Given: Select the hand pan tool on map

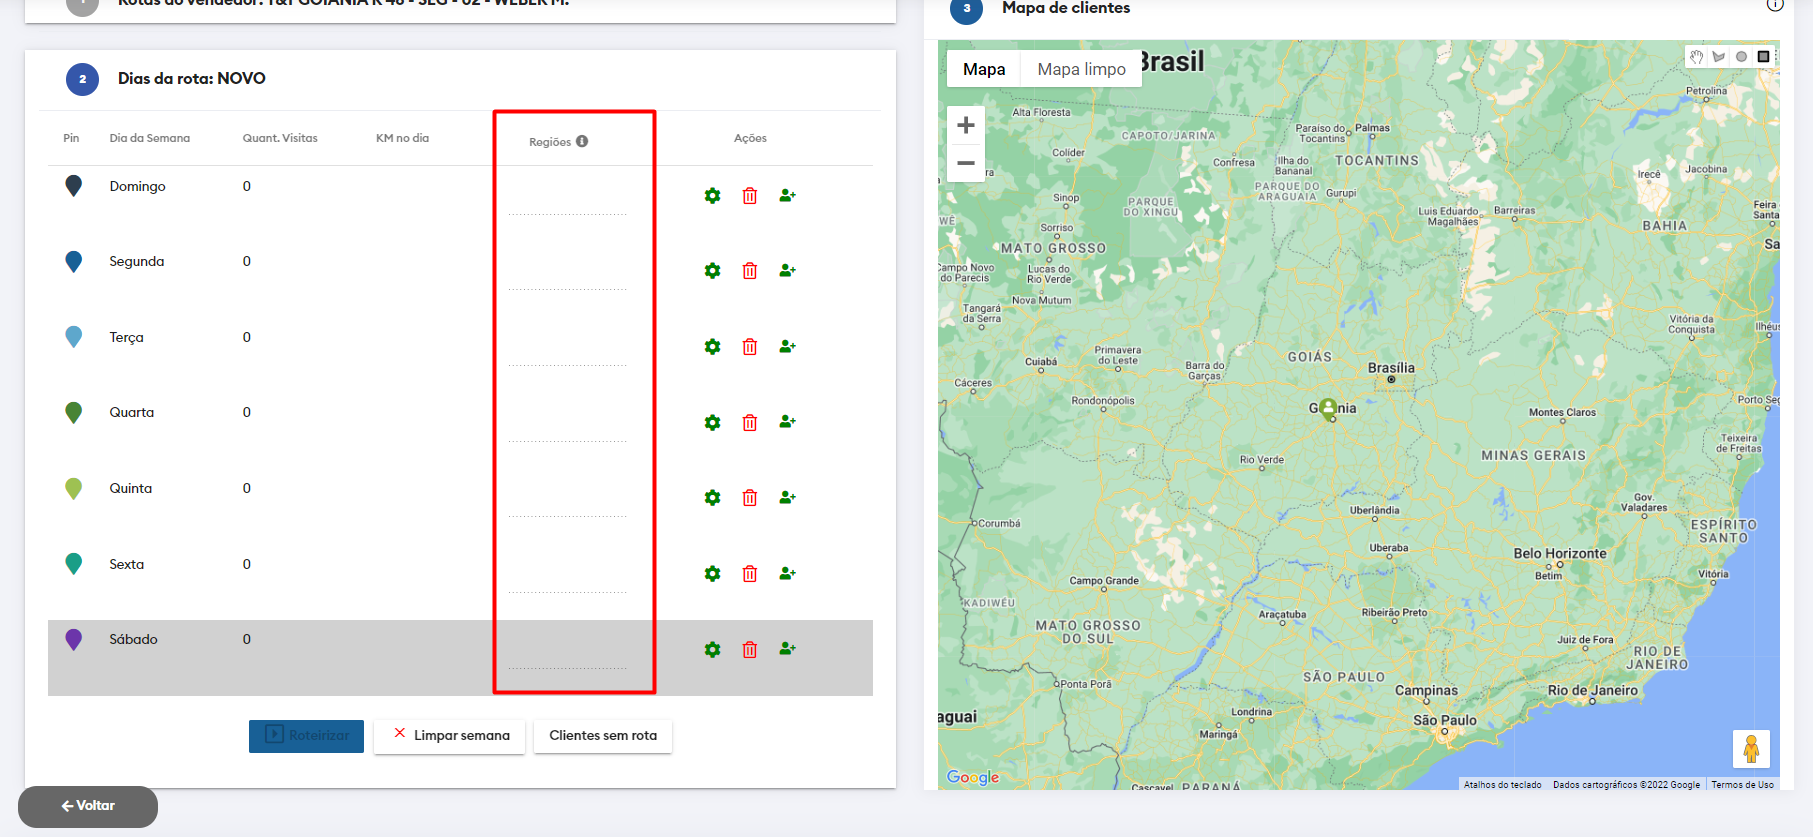Looking at the screenshot, I should [1696, 57].
